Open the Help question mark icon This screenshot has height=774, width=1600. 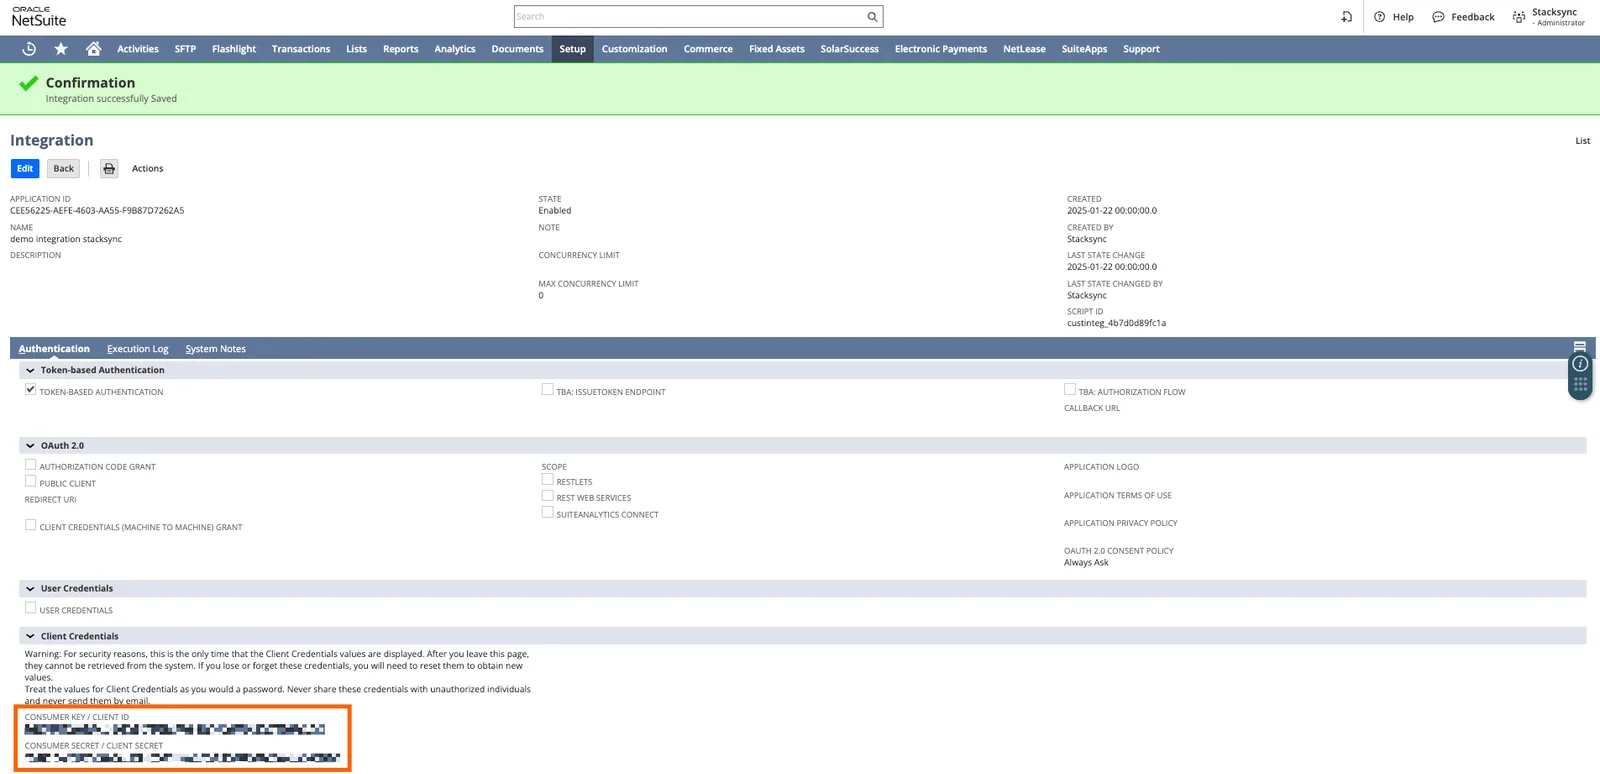pos(1379,17)
